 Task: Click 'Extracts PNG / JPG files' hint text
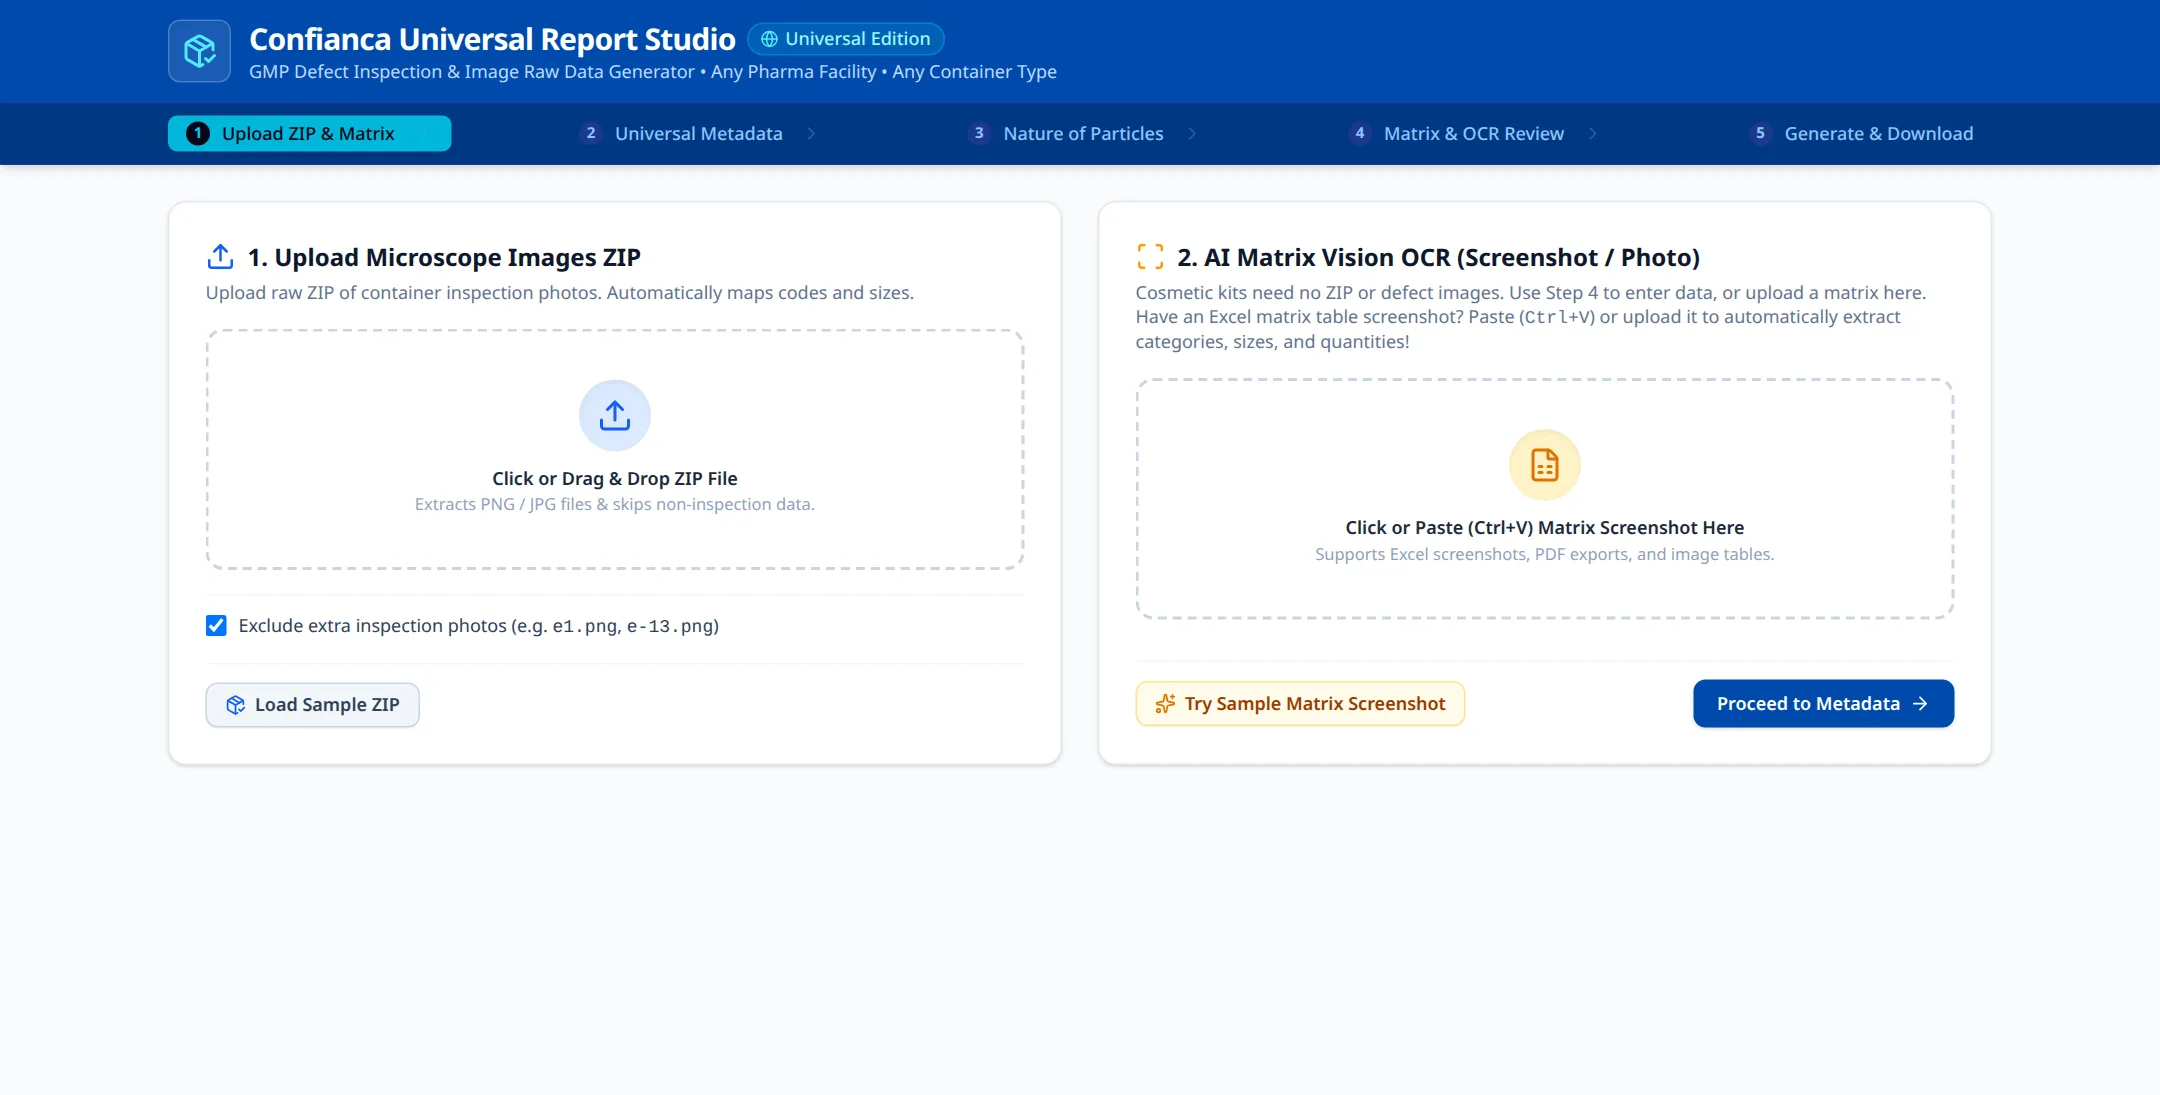coord(615,505)
